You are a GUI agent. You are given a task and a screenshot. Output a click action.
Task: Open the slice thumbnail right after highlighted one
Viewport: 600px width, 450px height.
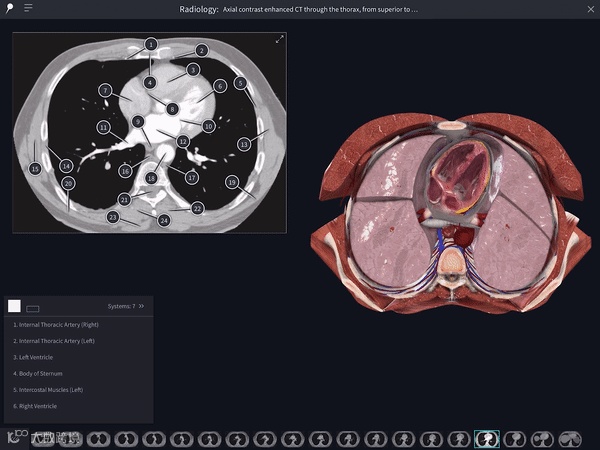[x=515, y=439]
